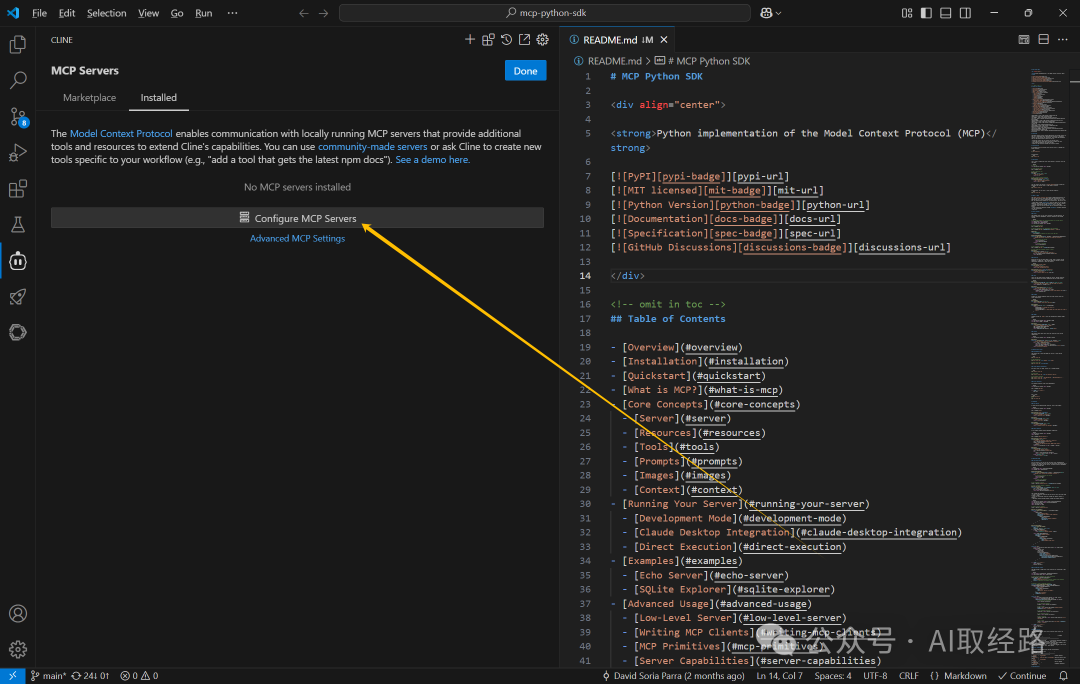Toggle primary side bar layout icon
1080x684 pixels.
(x=926, y=13)
